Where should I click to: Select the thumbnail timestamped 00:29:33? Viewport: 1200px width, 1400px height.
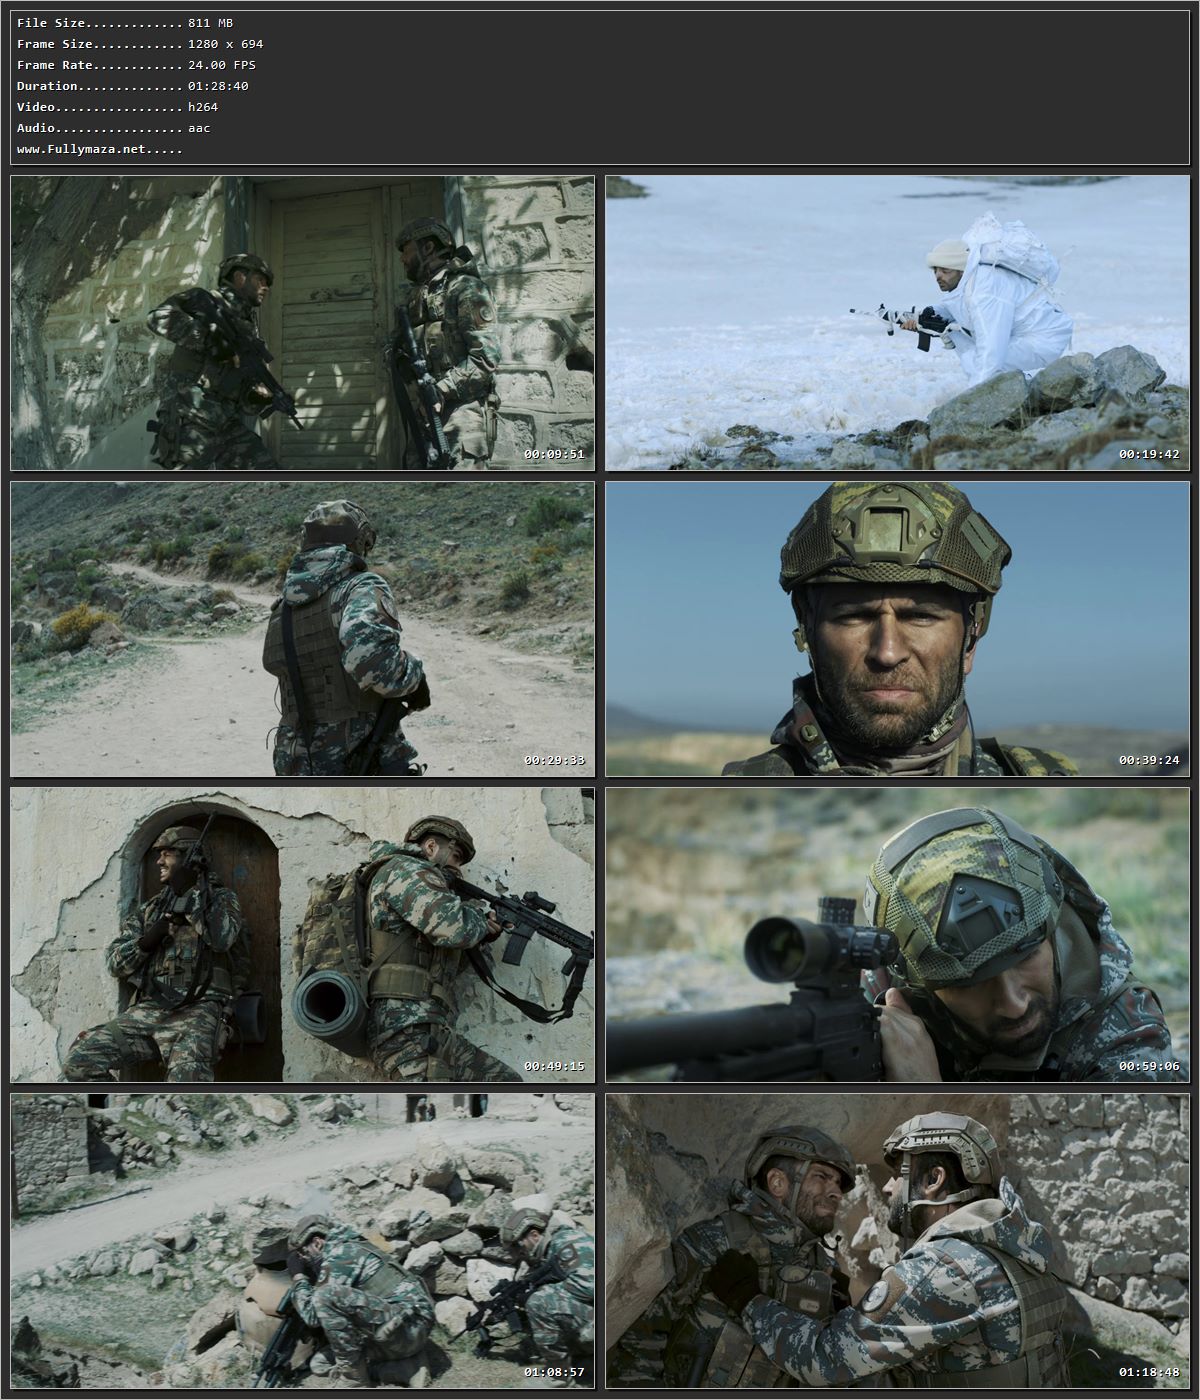tap(303, 629)
